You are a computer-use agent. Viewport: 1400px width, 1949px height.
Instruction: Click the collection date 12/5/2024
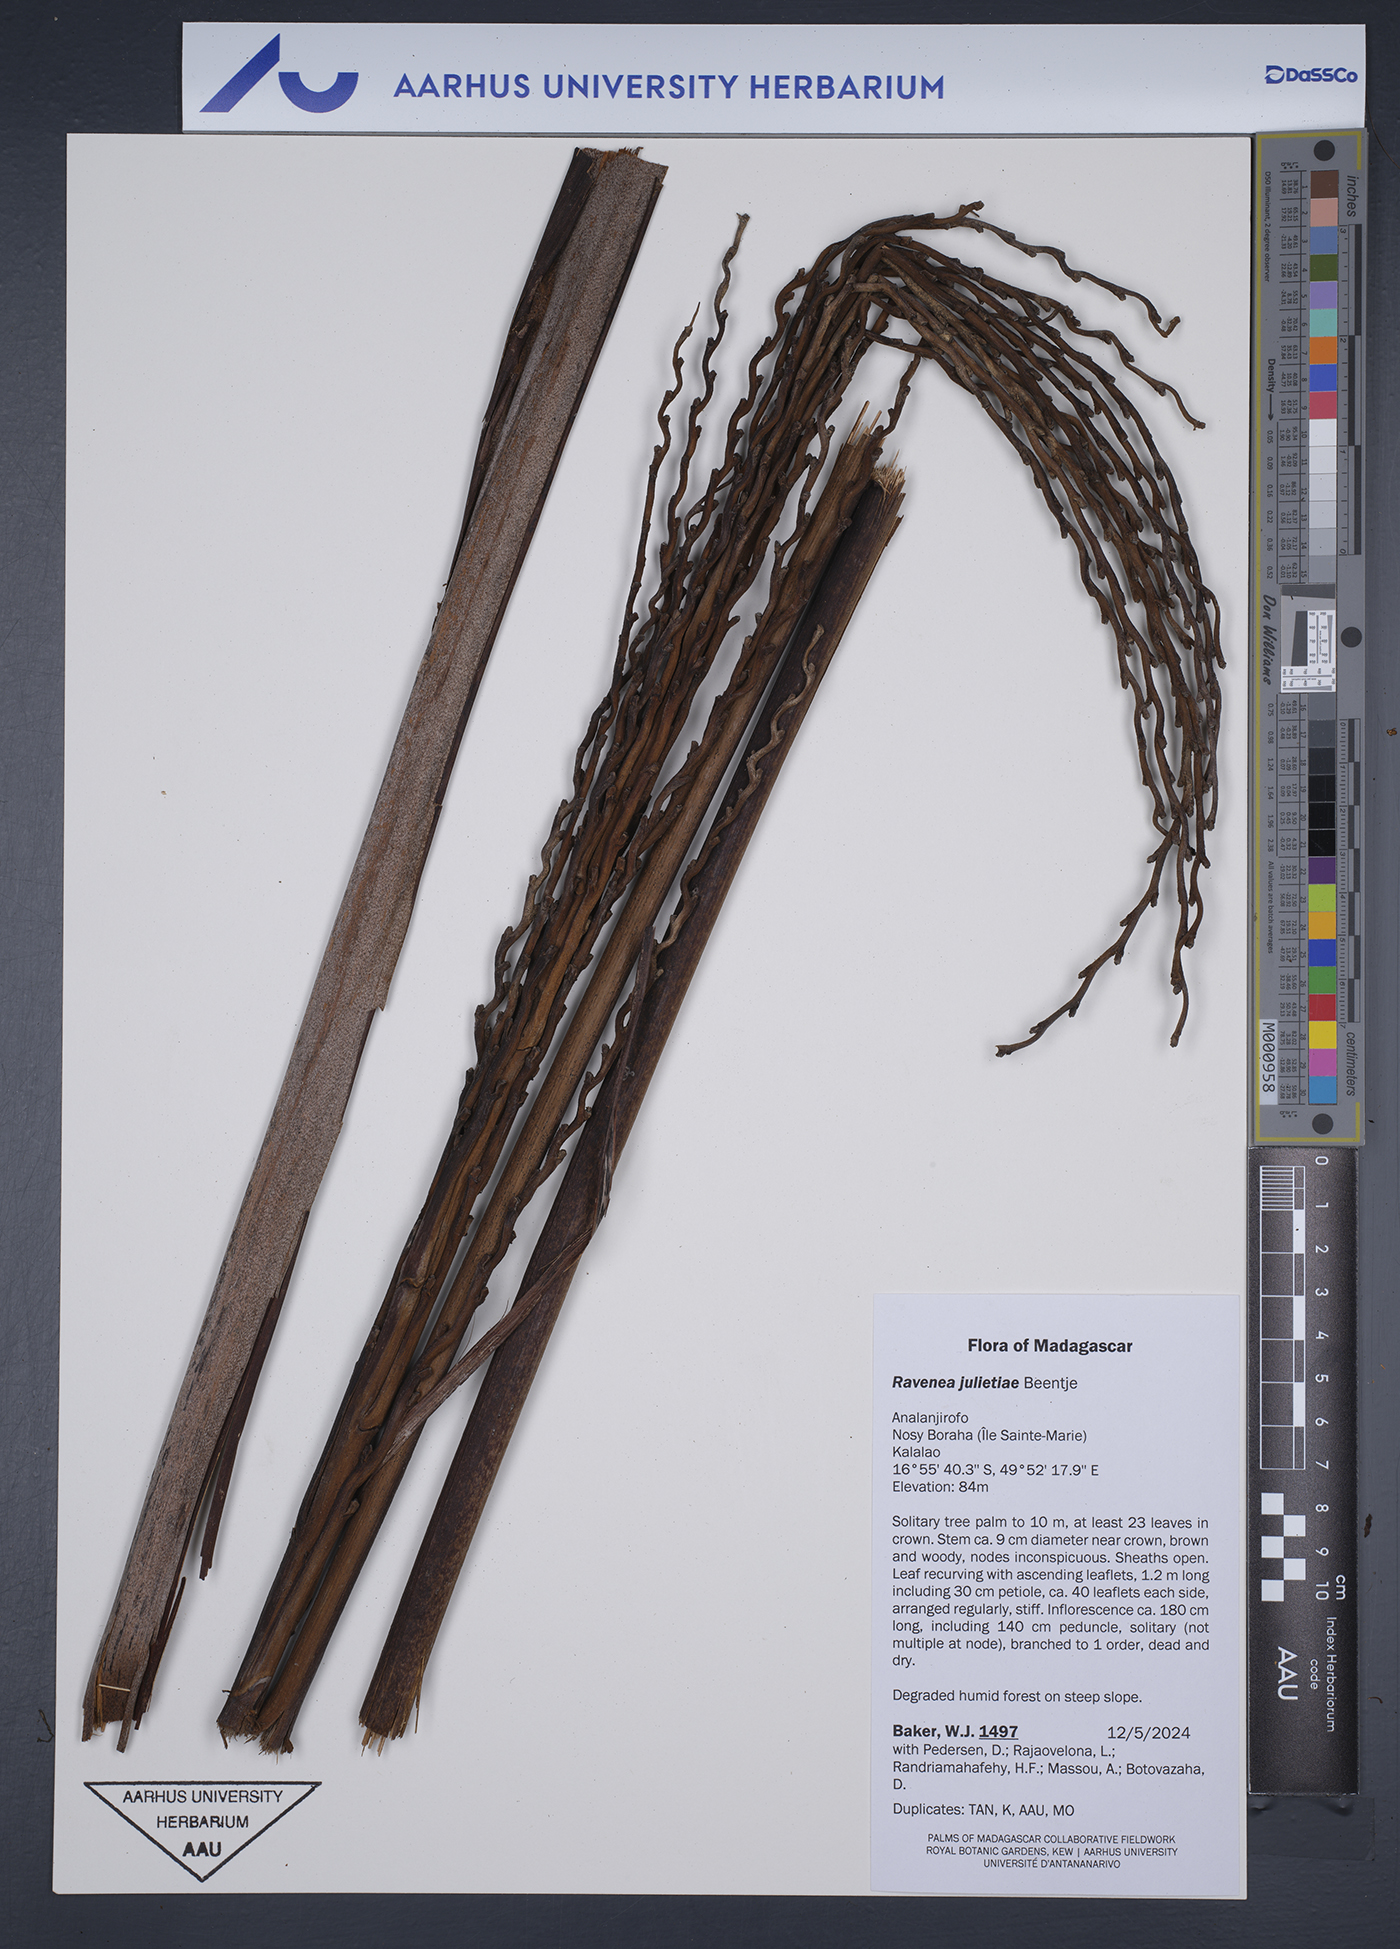pos(1148,1732)
